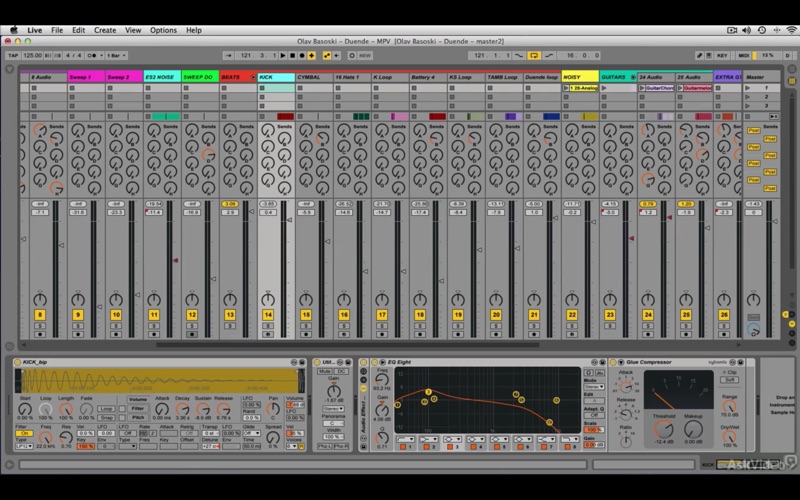Click the Utility DC button
This screenshot has width=800, height=500.
tap(341, 371)
